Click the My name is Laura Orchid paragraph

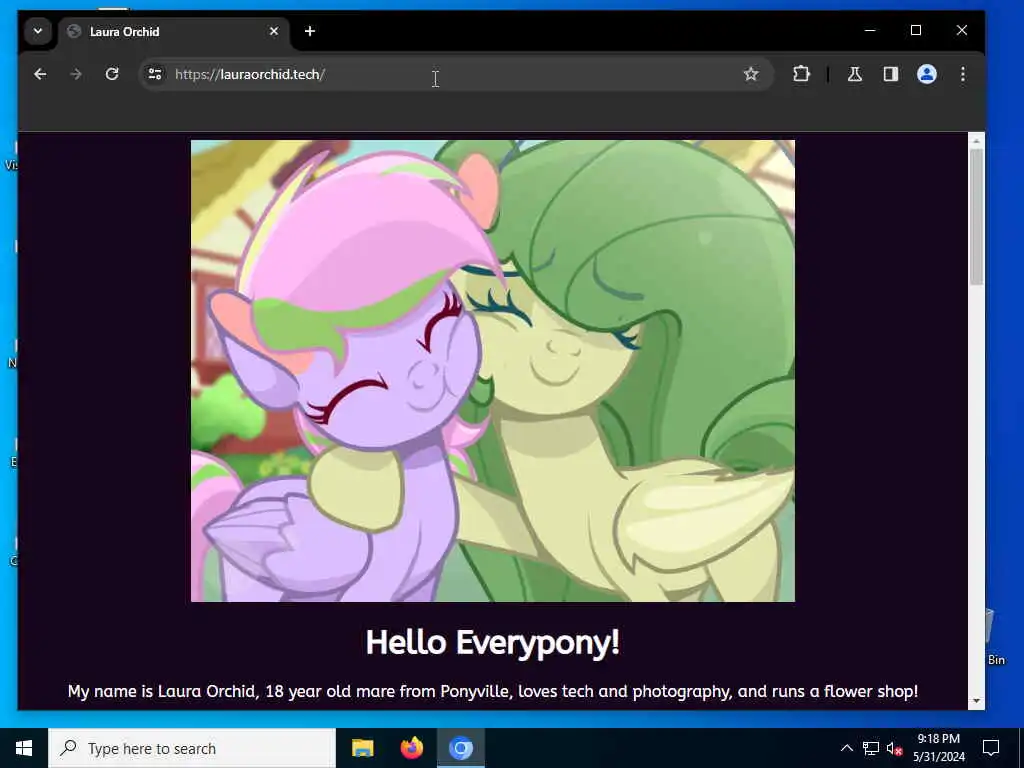[x=493, y=692]
